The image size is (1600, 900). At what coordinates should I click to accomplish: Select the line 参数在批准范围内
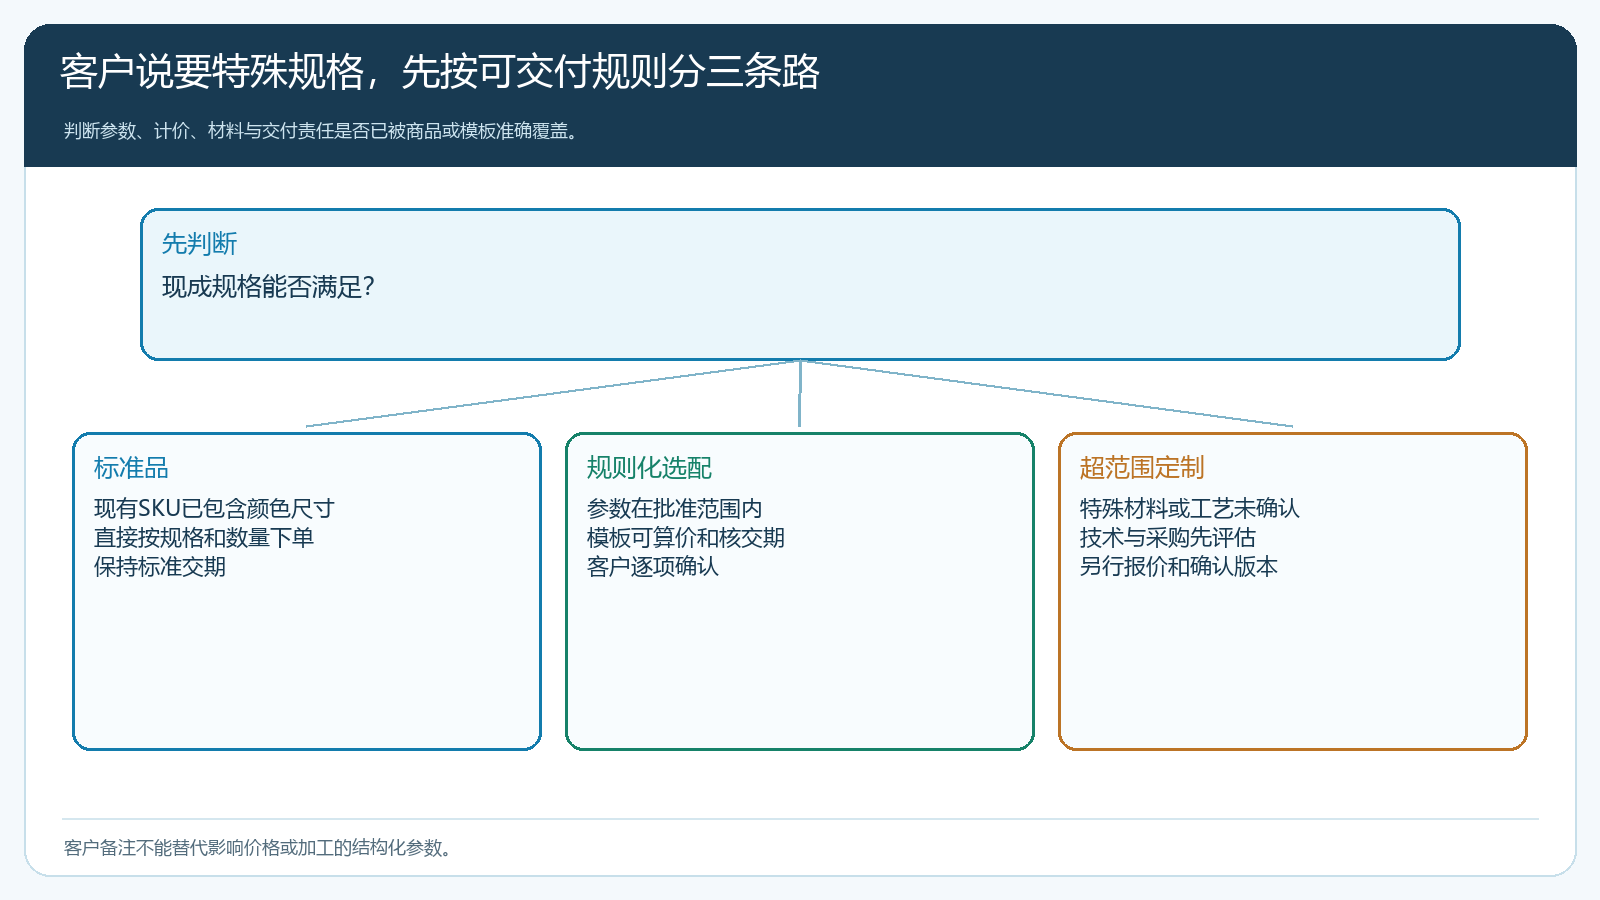(x=674, y=508)
